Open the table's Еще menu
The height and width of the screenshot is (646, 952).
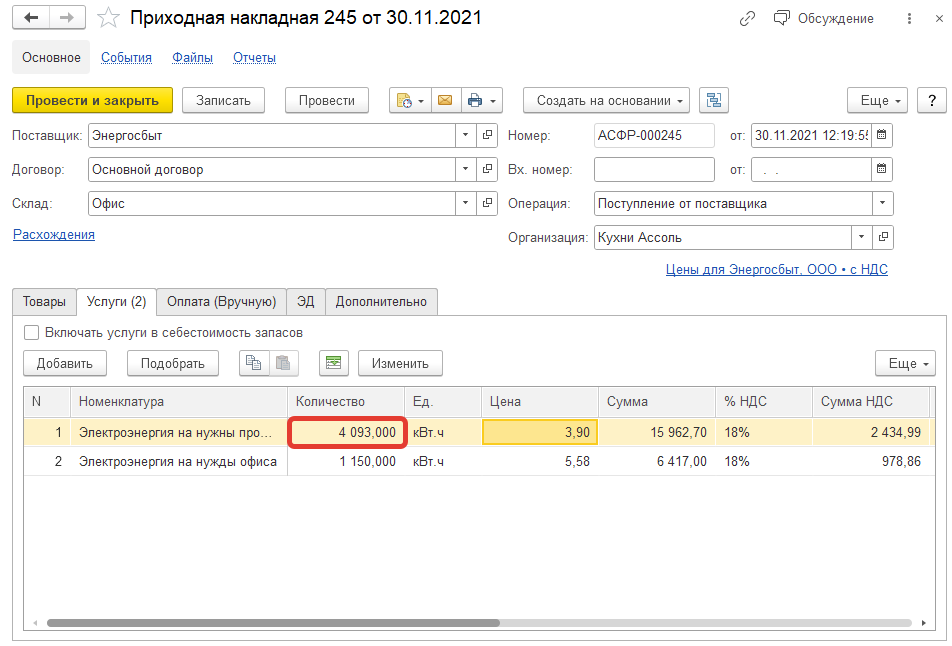pos(905,363)
